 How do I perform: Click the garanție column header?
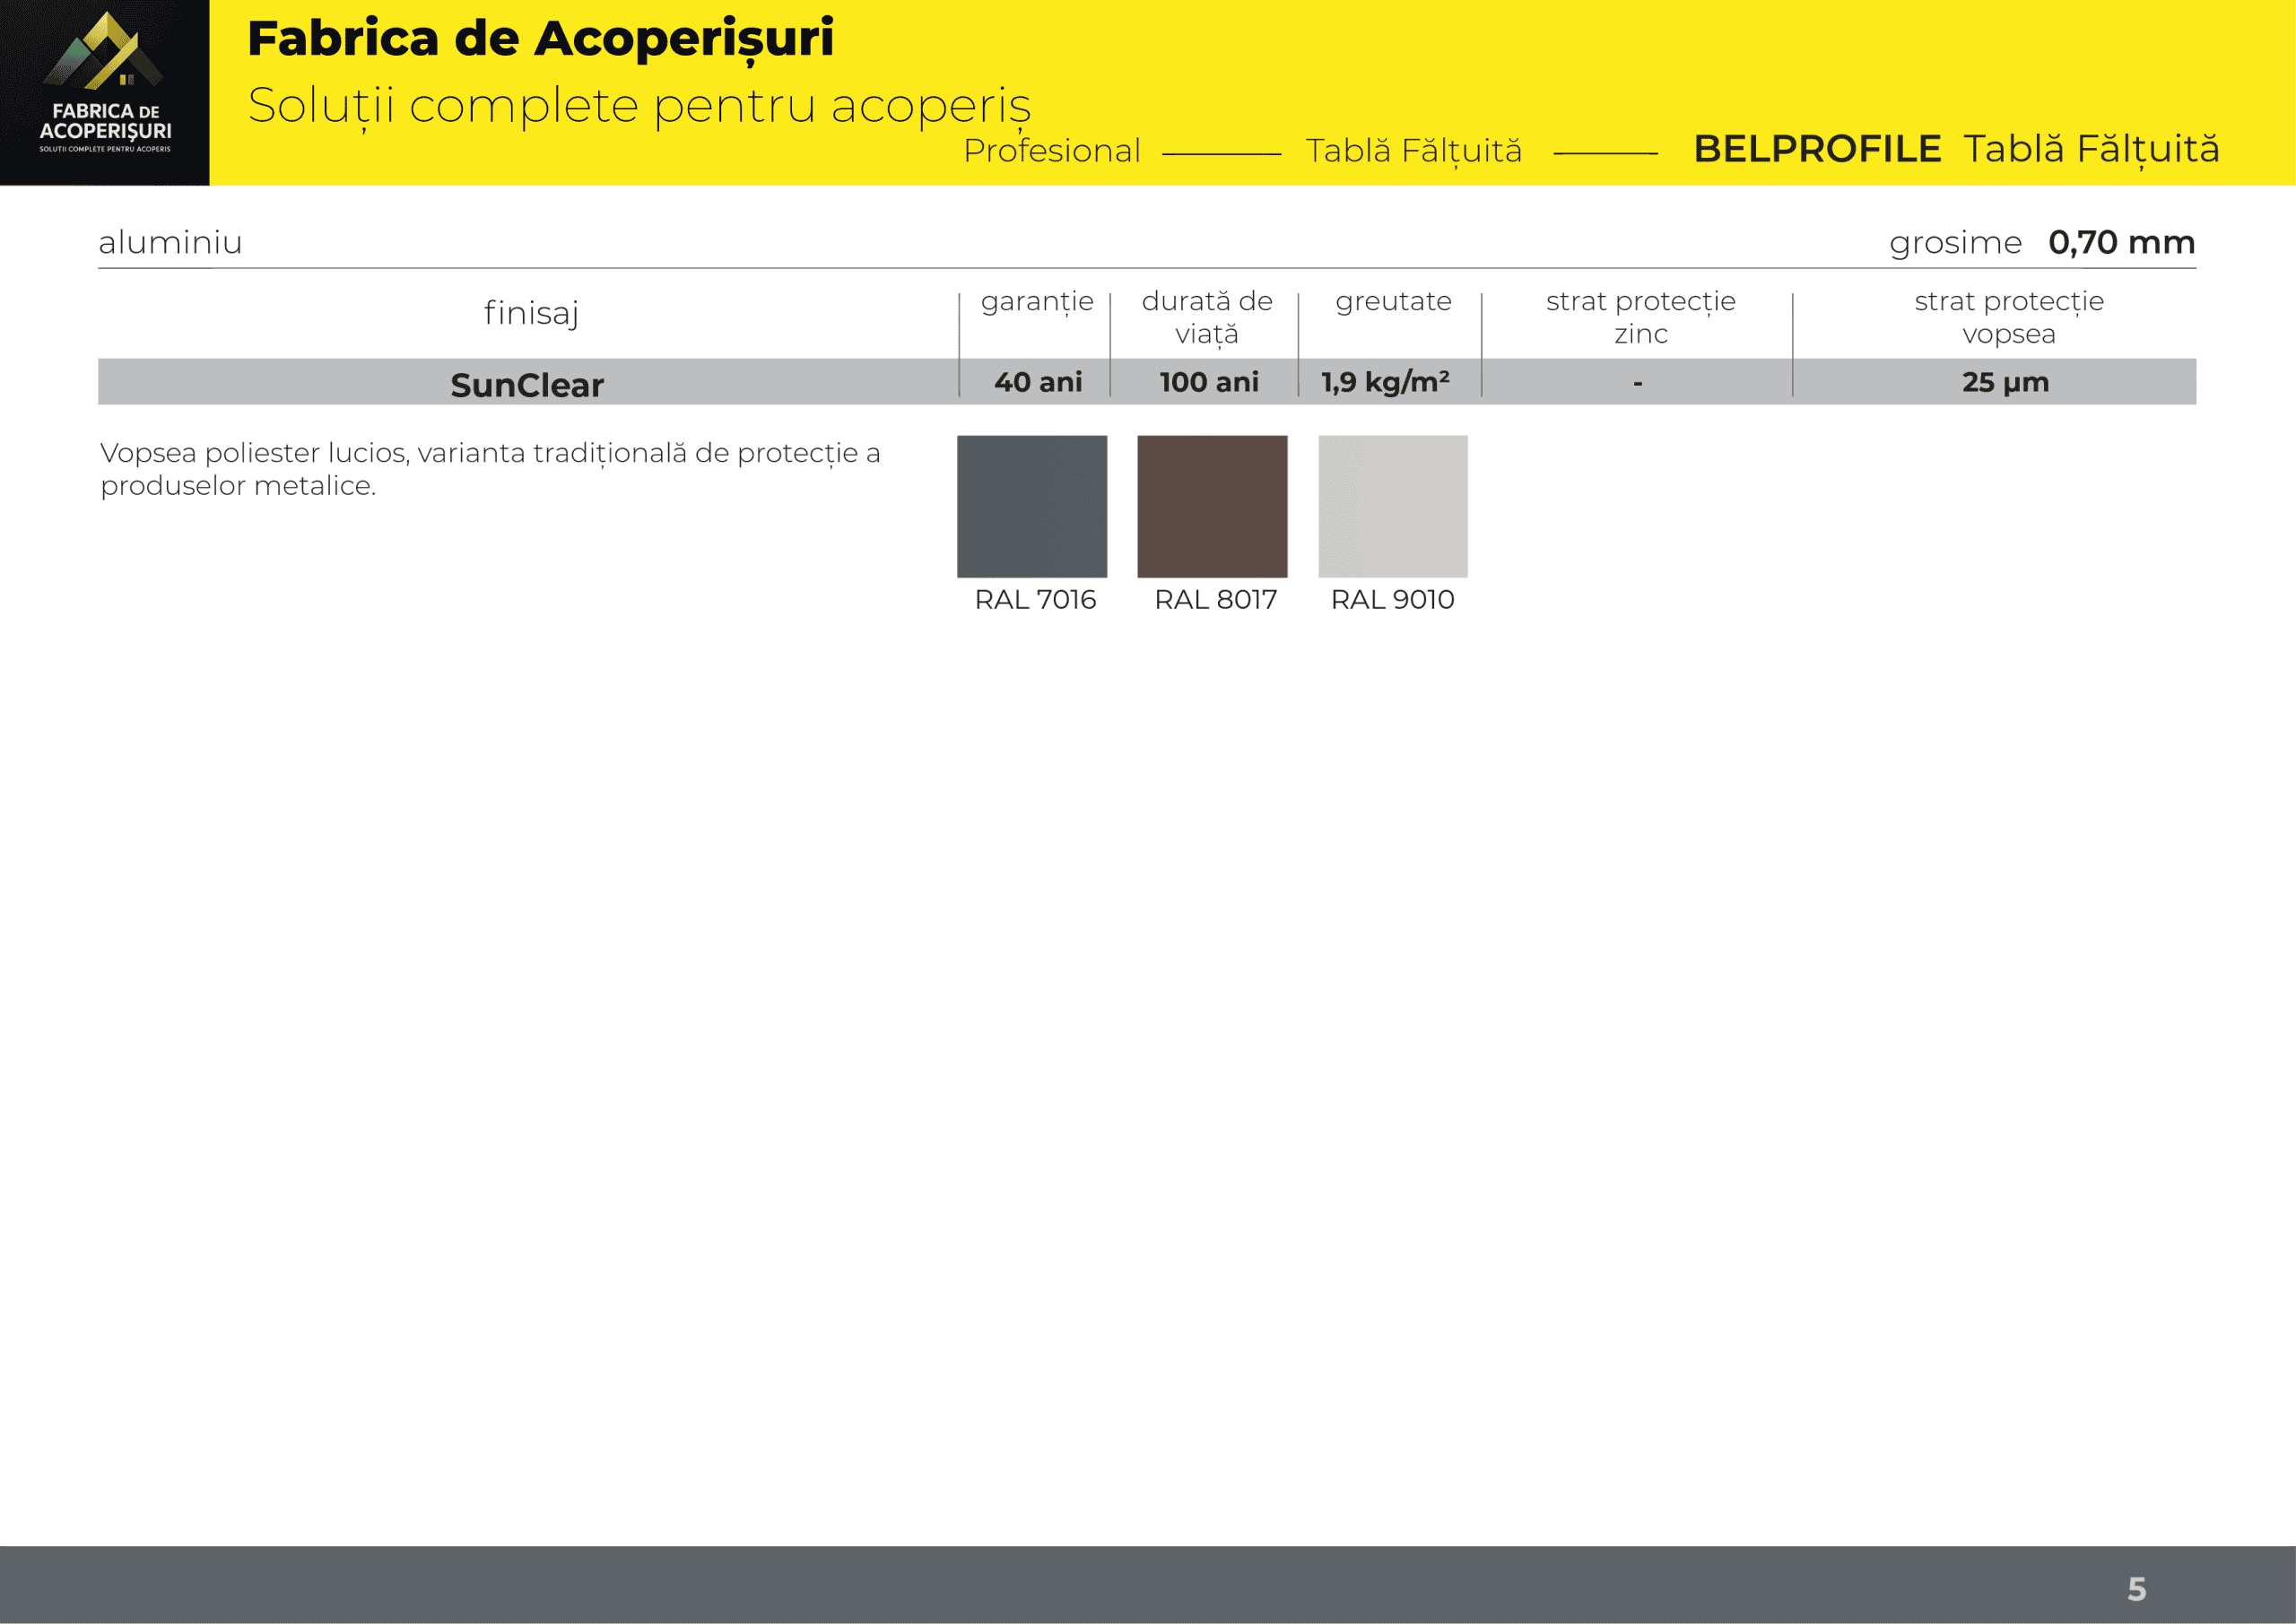pos(1036,301)
